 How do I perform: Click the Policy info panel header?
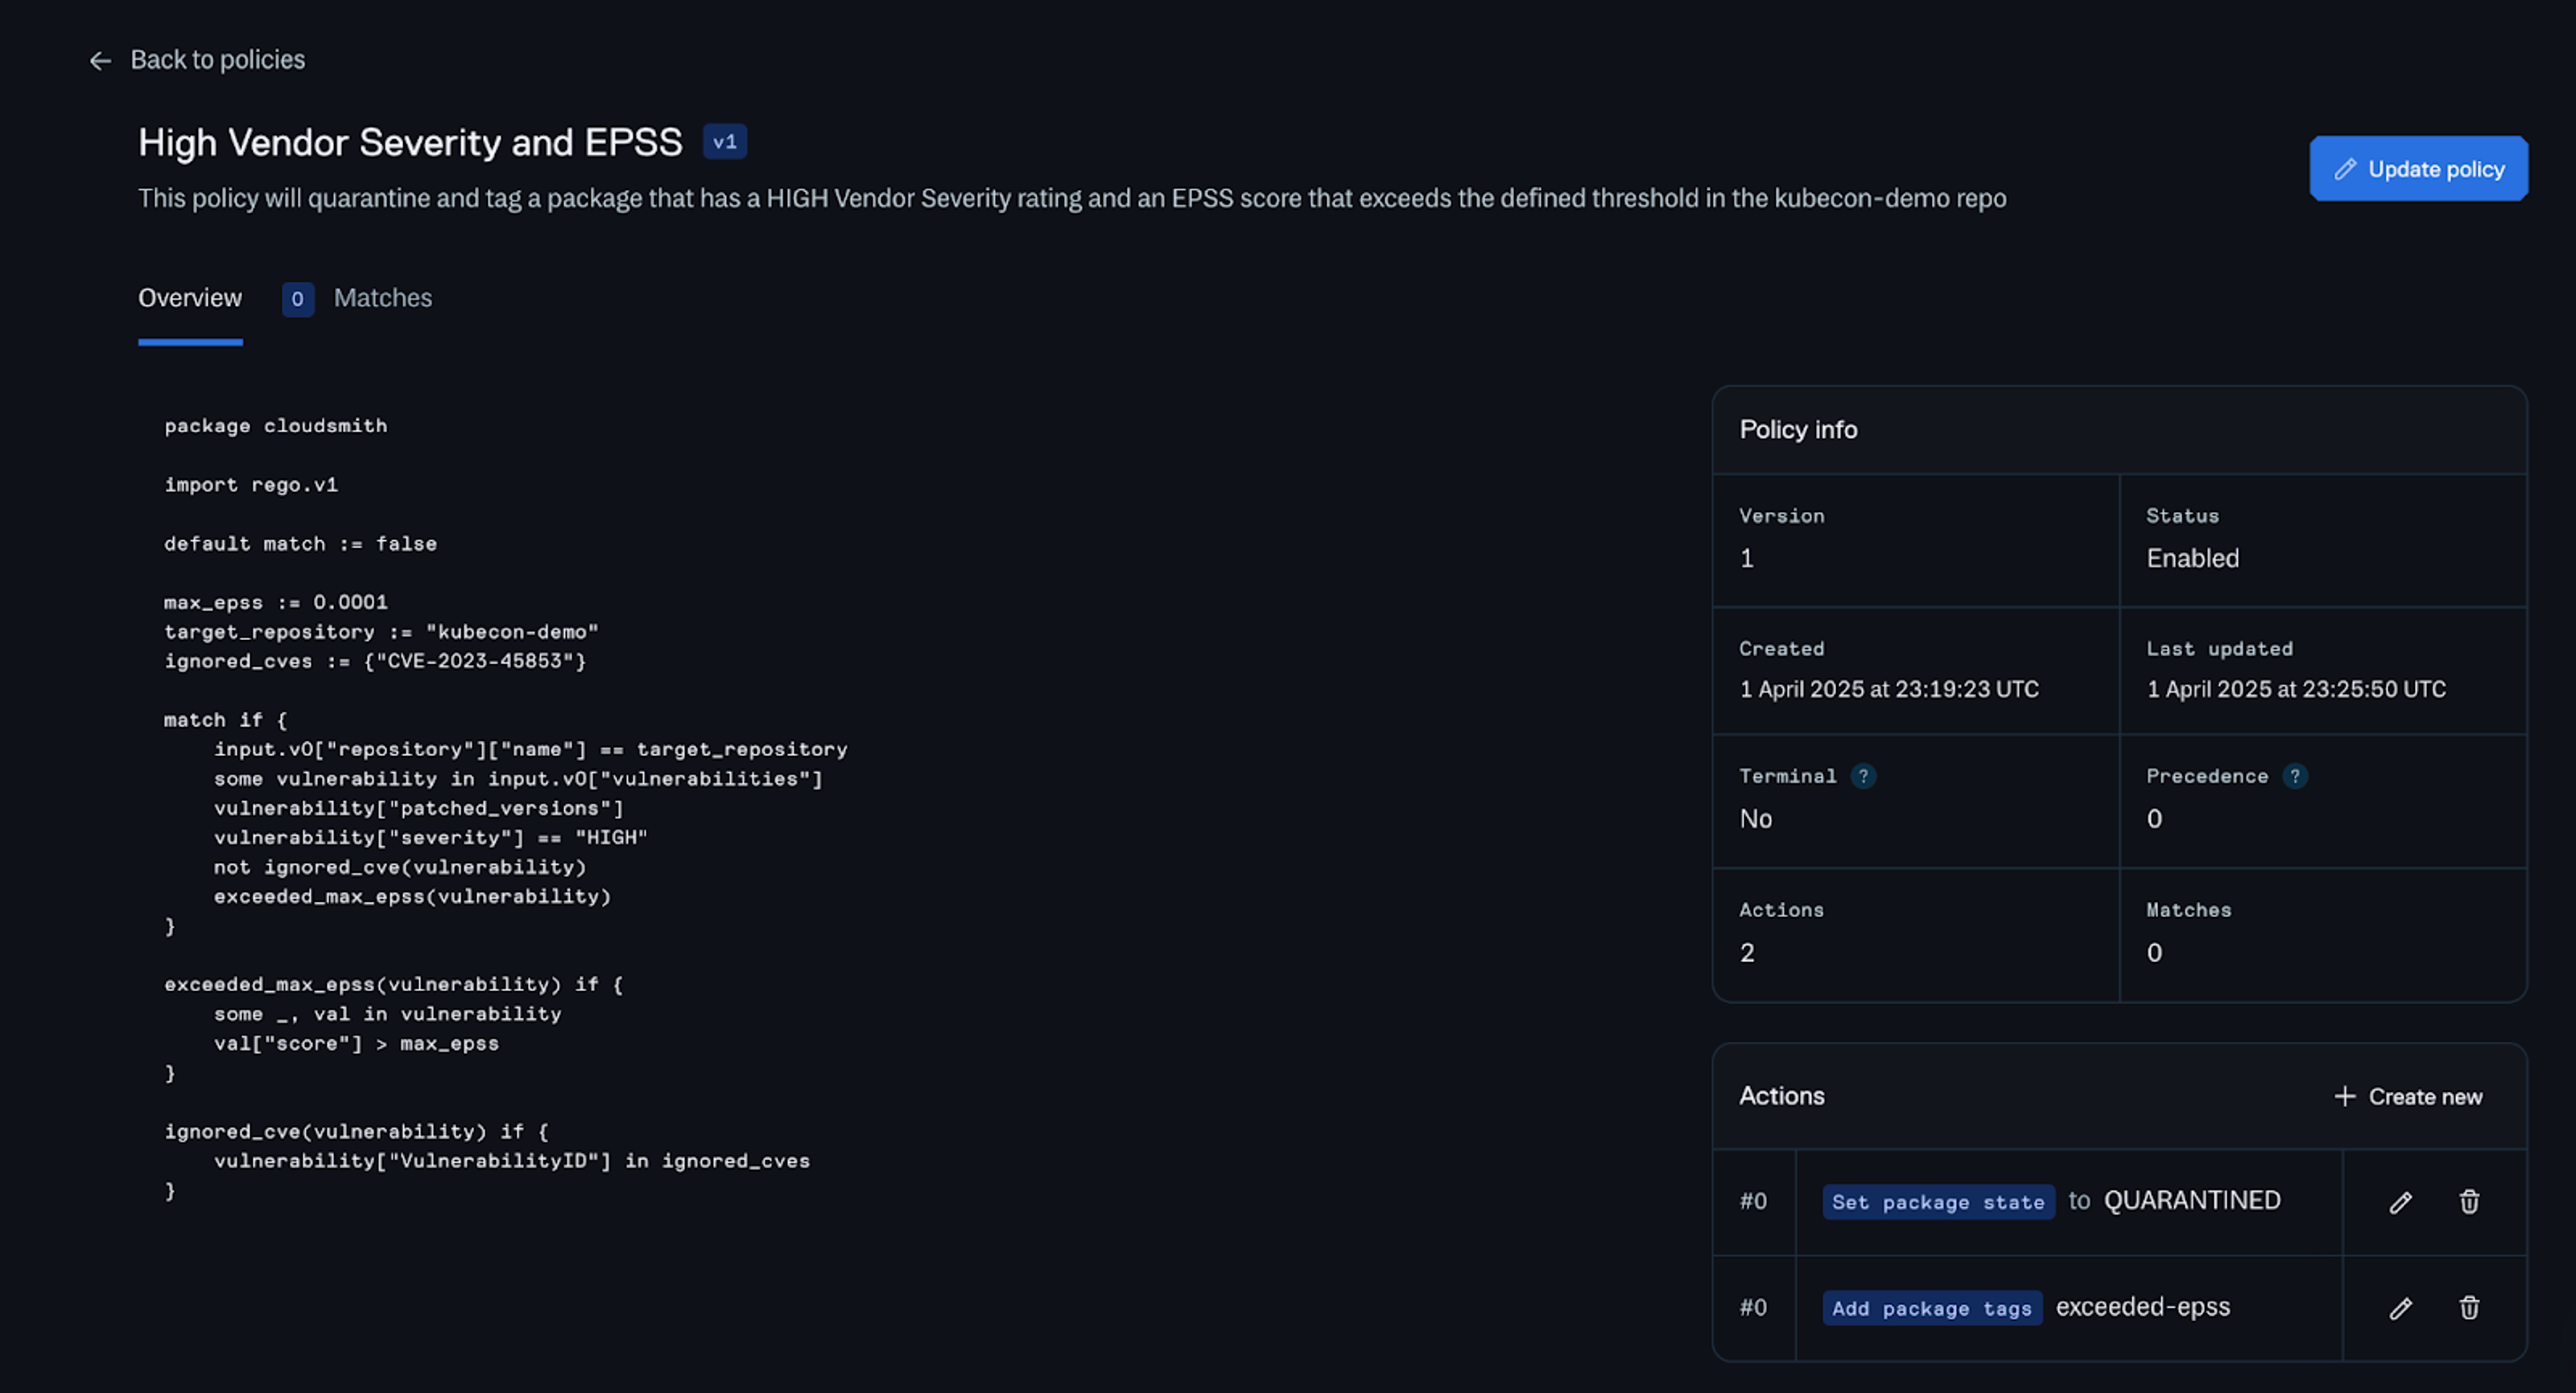(x=1798, y=430)
